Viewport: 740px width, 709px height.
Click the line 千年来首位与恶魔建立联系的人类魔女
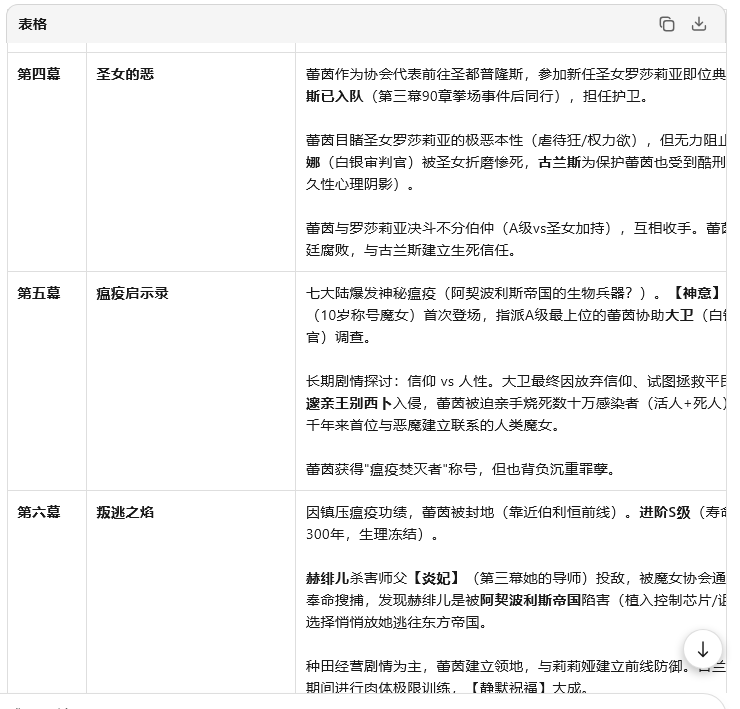pyautogui.click(x=433, y=425)
